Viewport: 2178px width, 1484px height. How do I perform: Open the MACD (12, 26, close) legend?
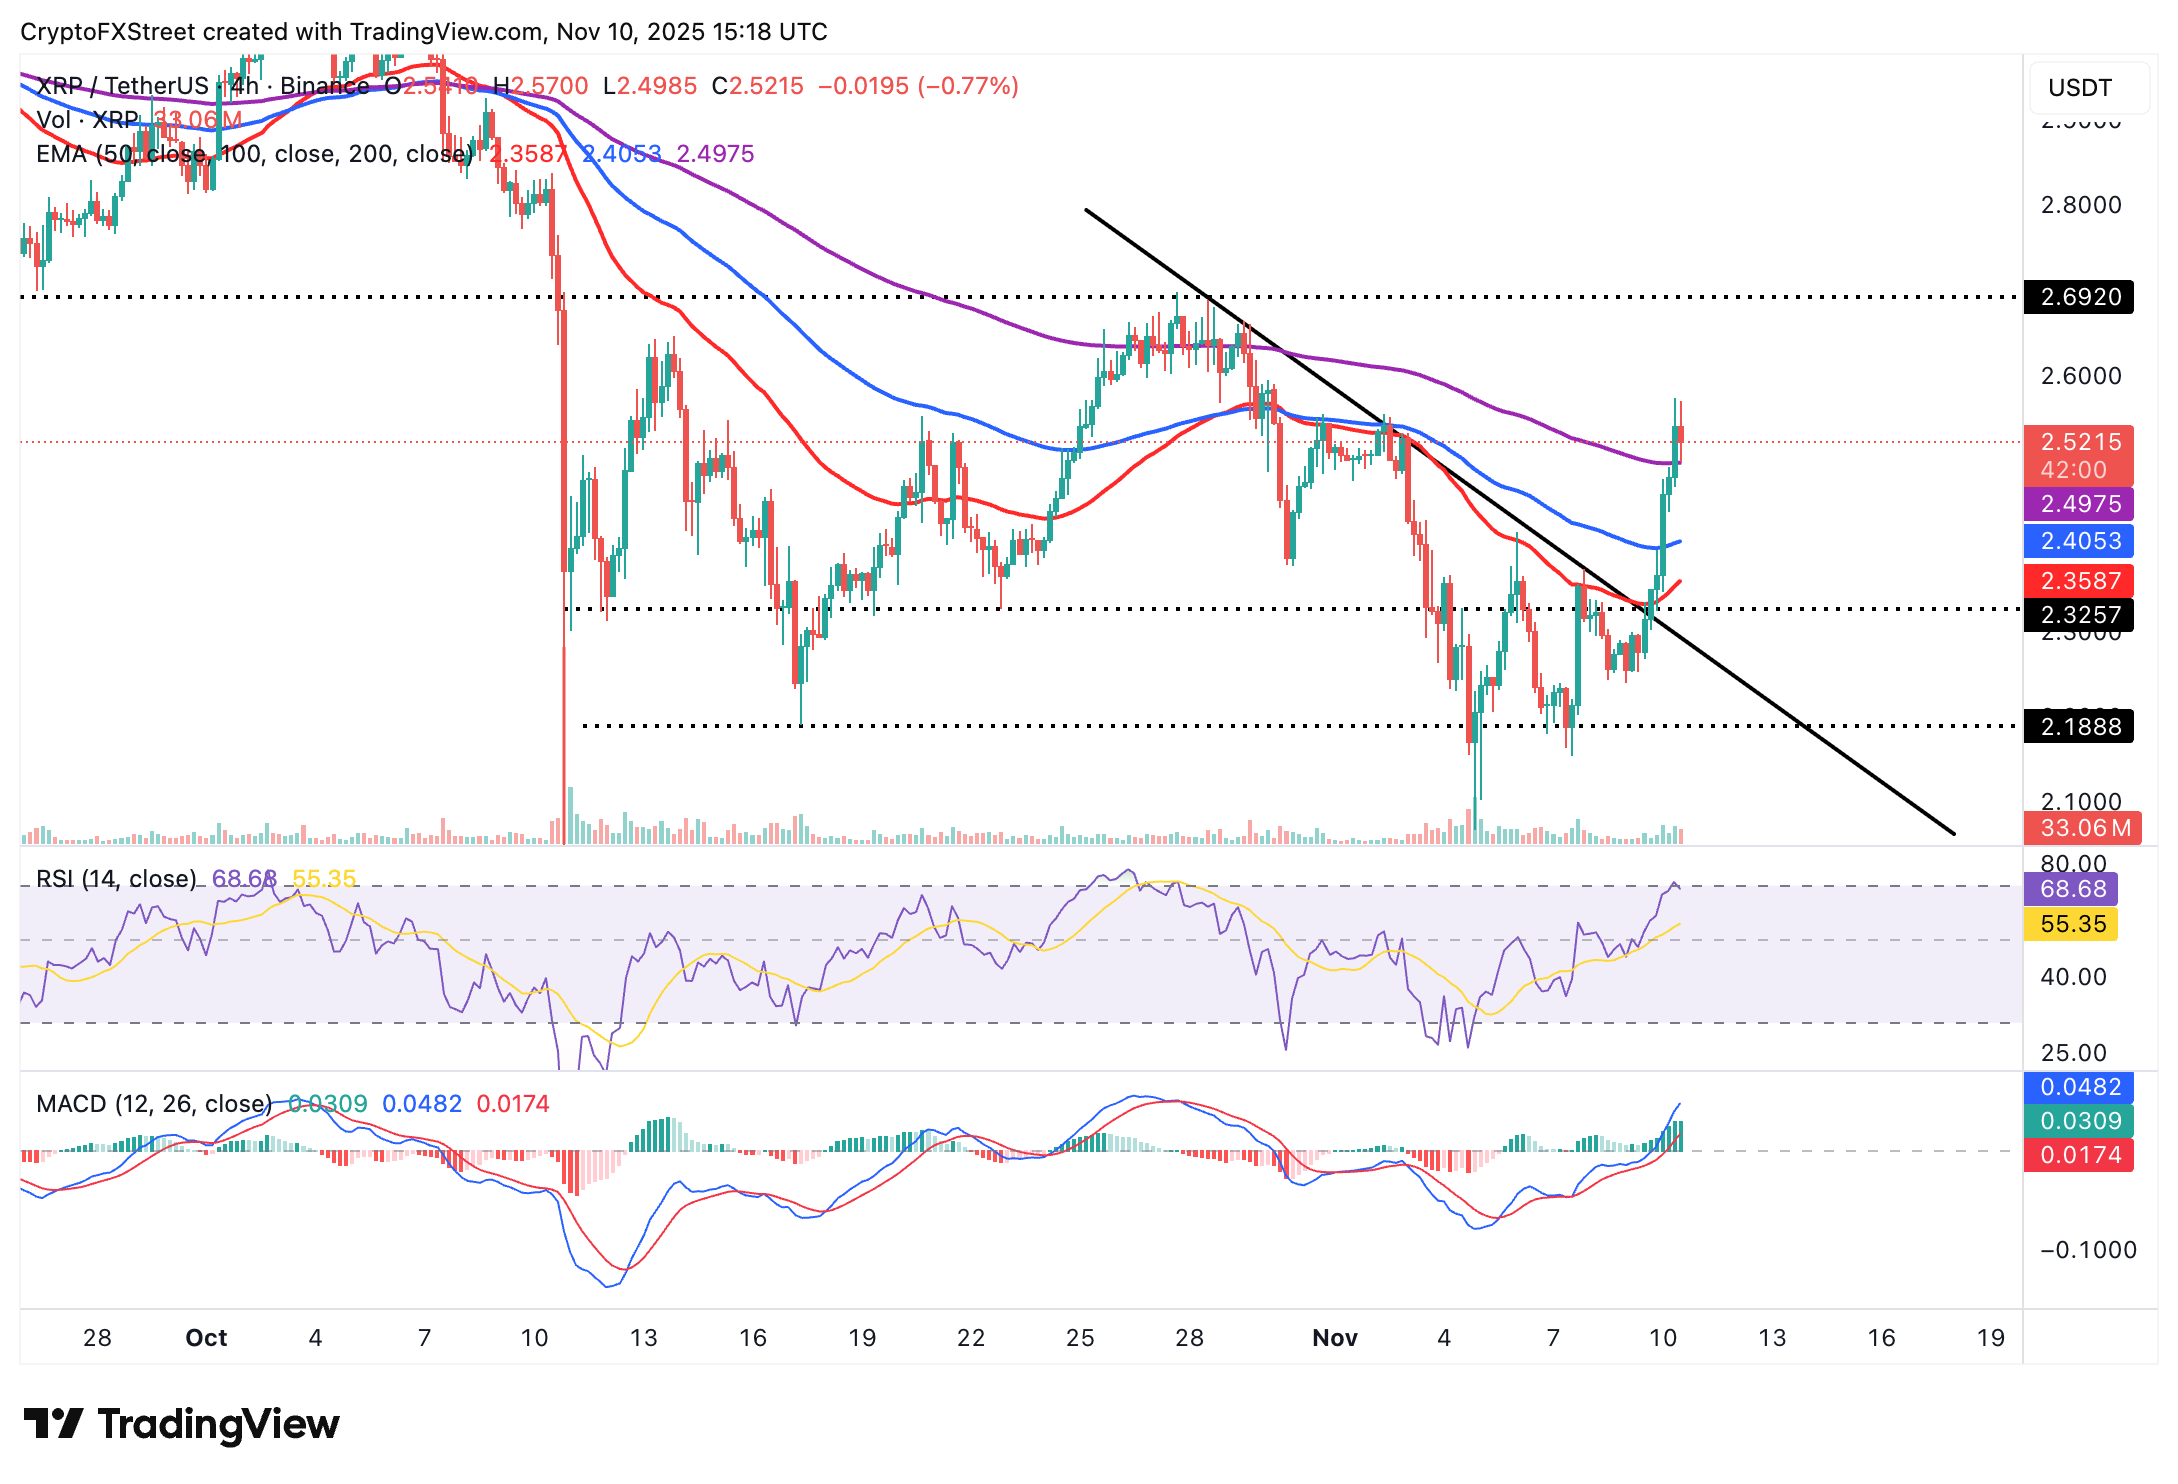point(154,1104)
